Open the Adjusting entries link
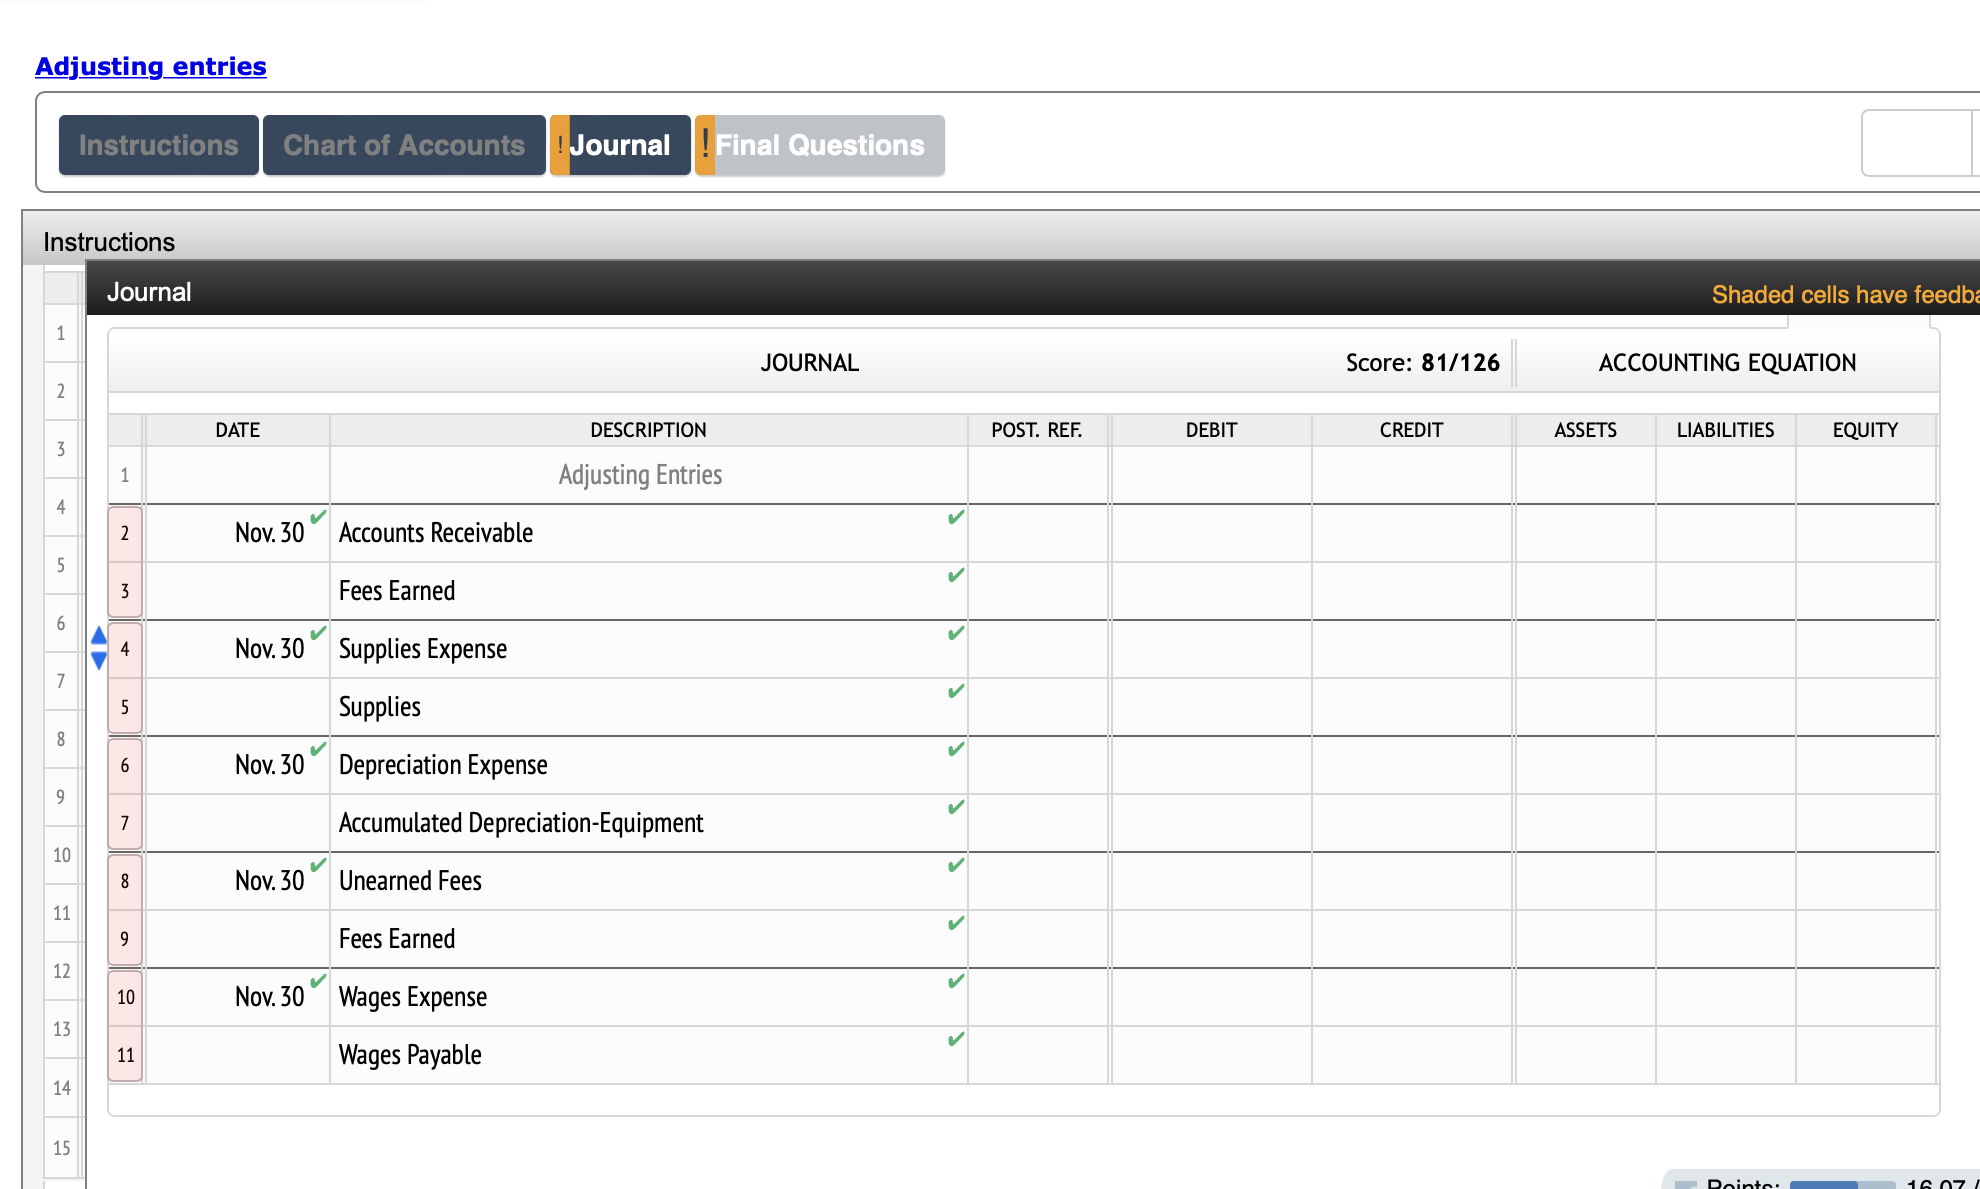 pyautogui.click(x=150, y=66)
